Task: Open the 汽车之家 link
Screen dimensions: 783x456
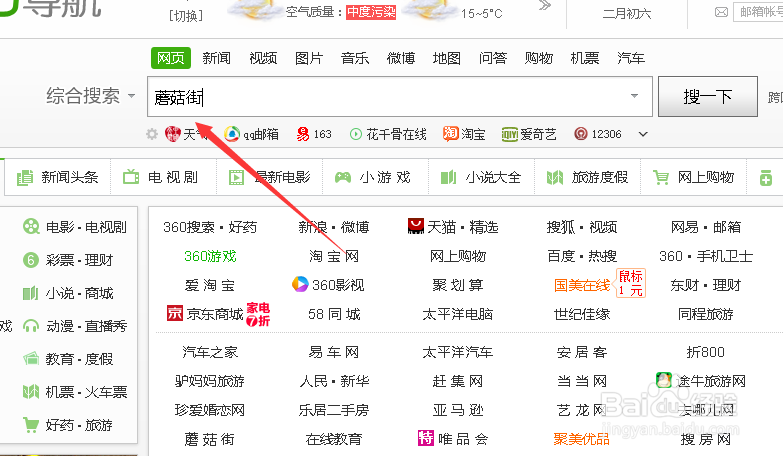Action: coord(210,352)
